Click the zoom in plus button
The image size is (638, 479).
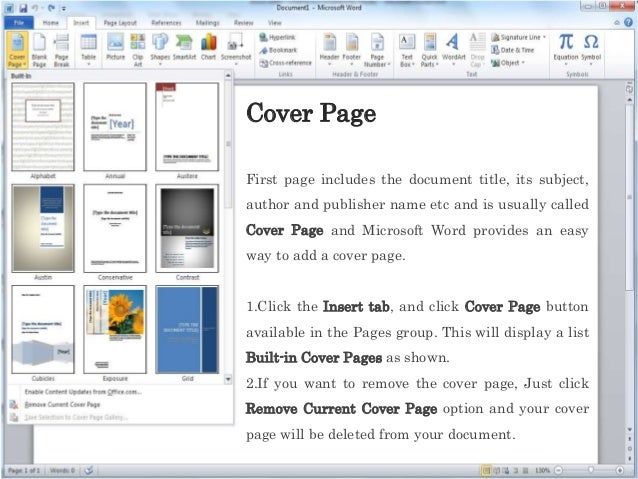[x=619, y=470]
